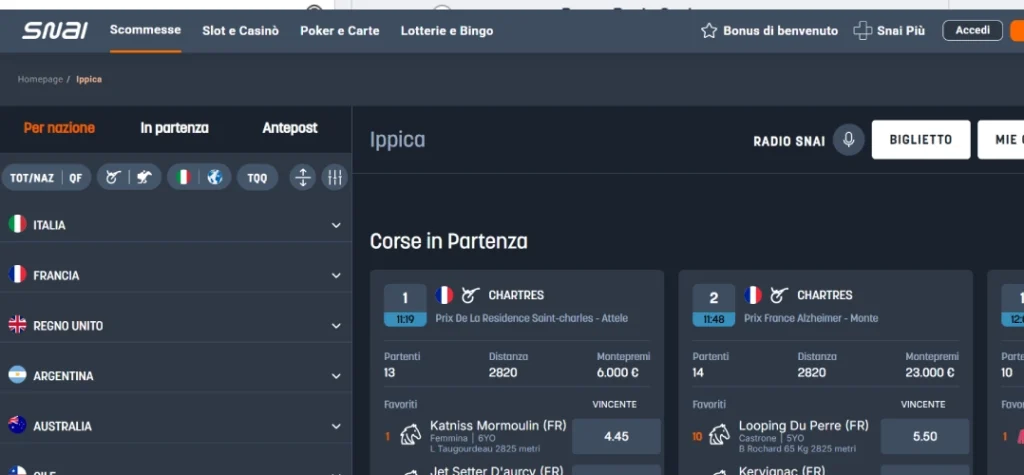Screen dimensions: 1024x475
Task: Go to Poker e Carte
Action: (x=340, y=31)
